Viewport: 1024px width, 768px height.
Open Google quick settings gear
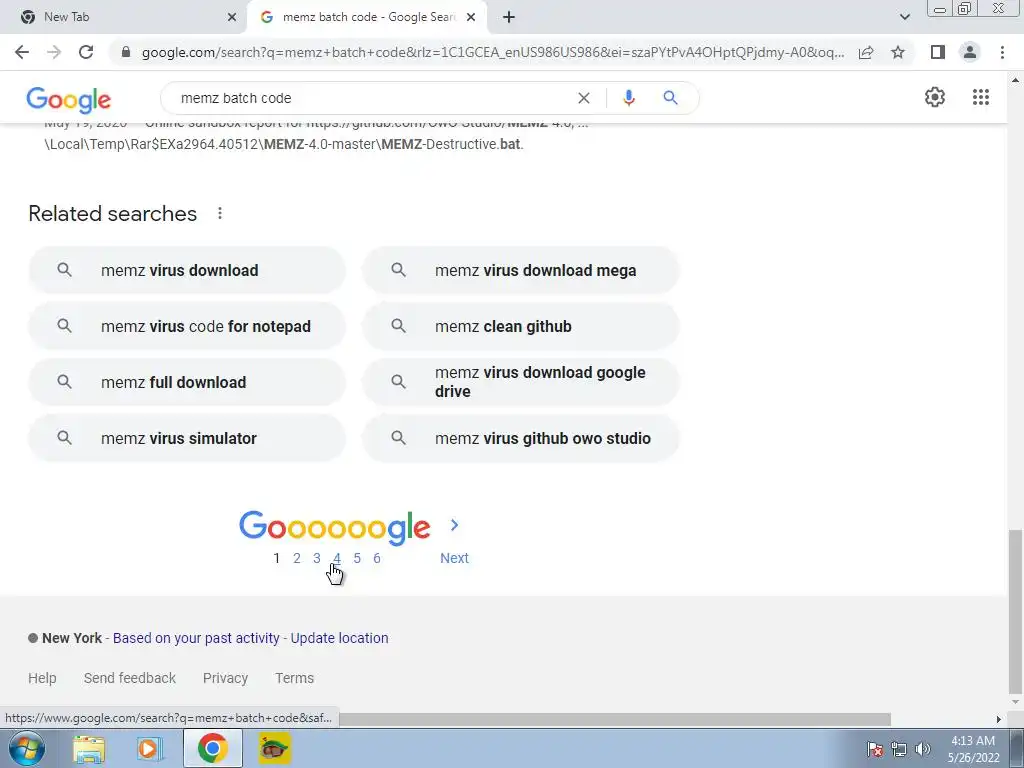pyautogui.click(x=935, y=97)
